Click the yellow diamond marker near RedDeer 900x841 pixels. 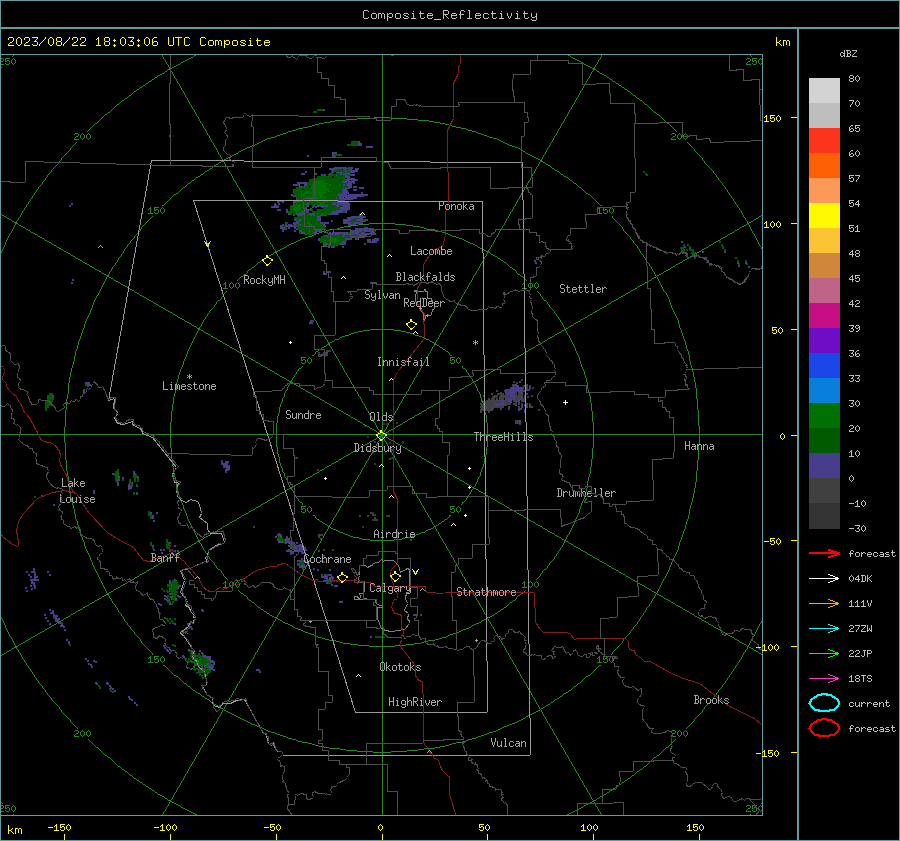411,324
